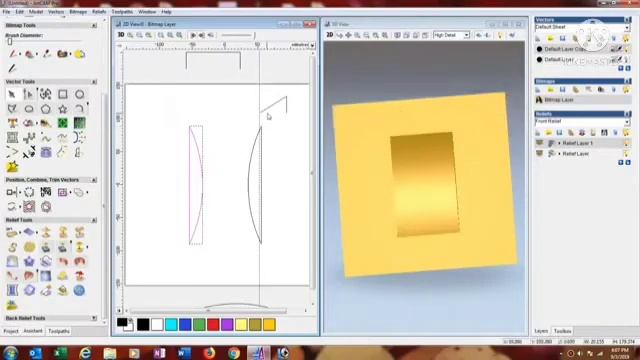This screenshot has height=360, width=640.
Task: Select the Paint Brush bitmap tool
Action: coord(12,54)
